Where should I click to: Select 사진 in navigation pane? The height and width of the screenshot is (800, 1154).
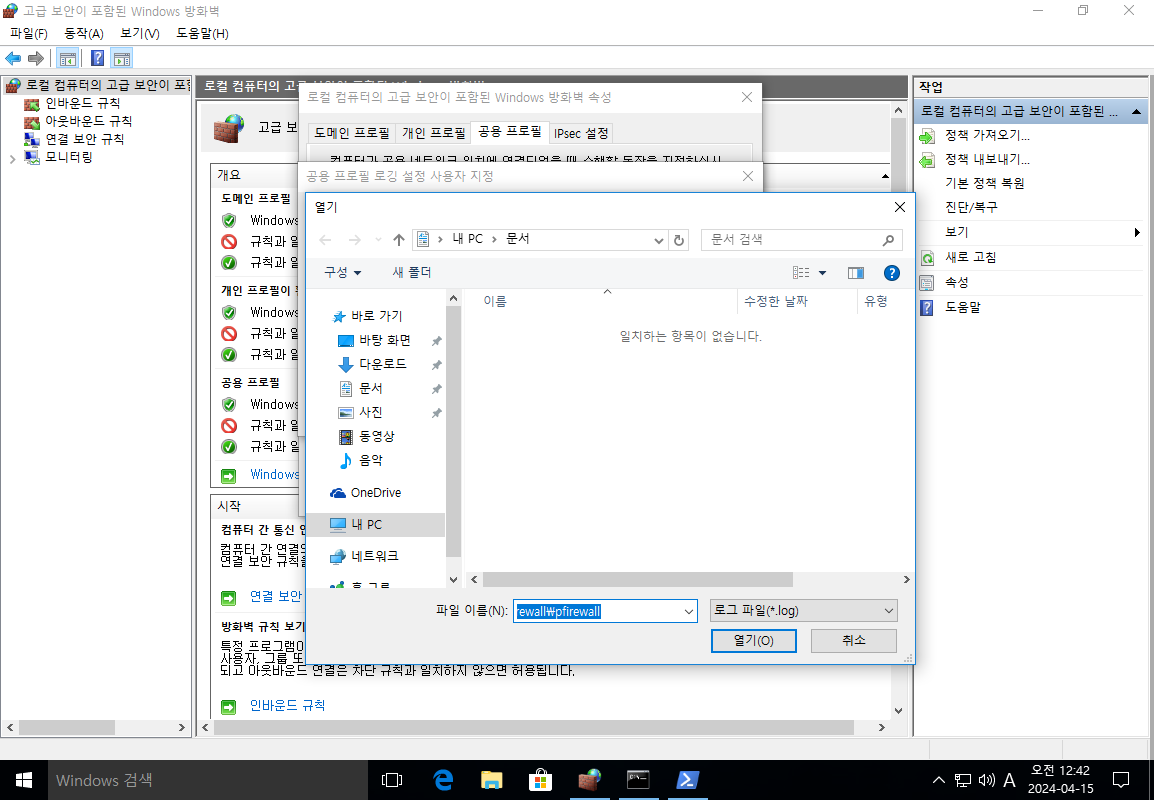tap(370, 412)
